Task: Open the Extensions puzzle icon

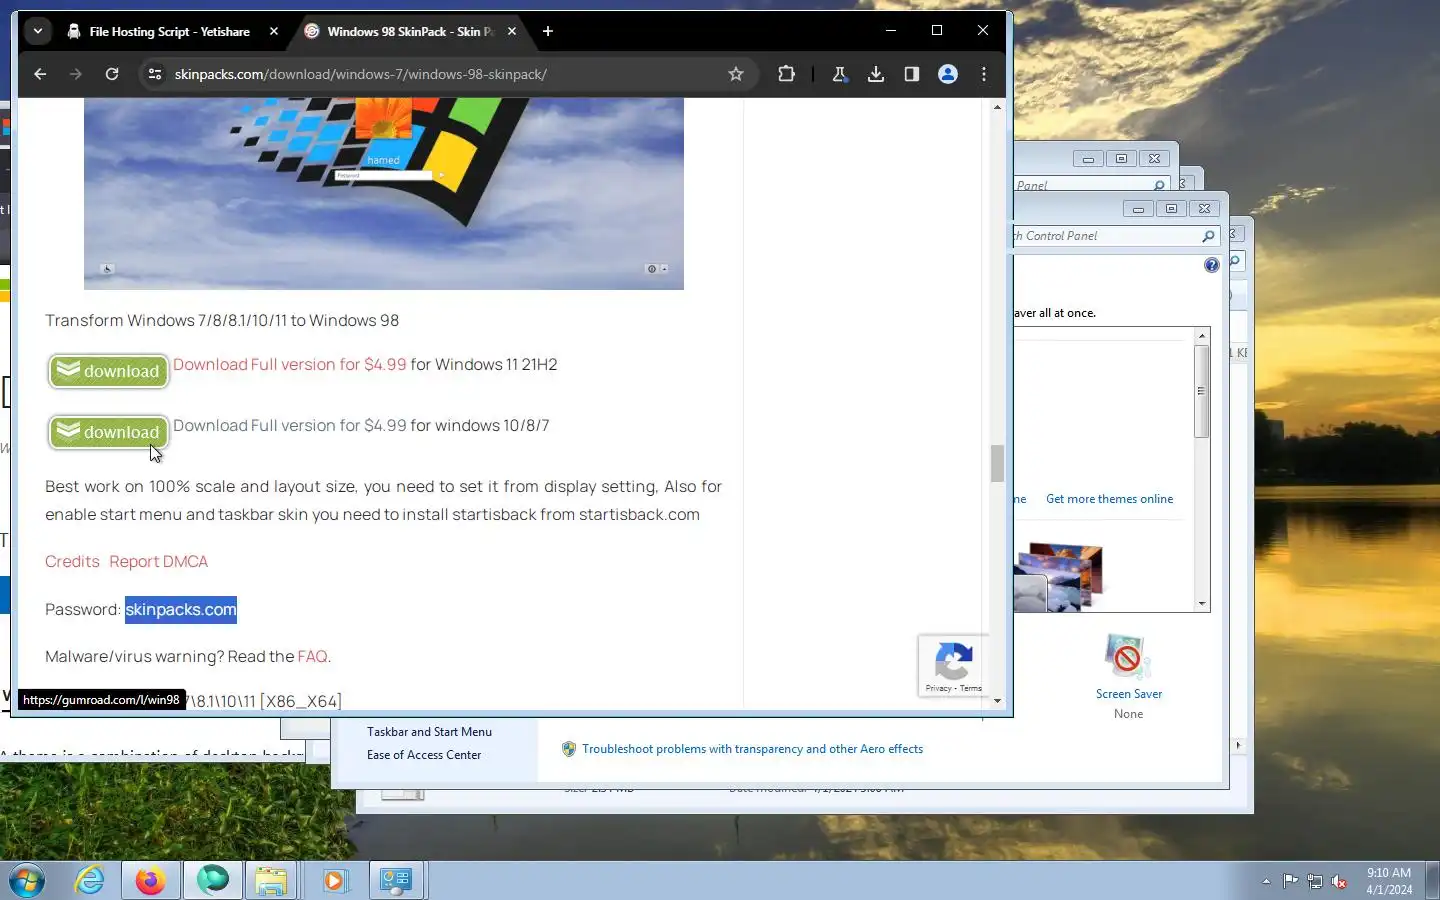Action: (x=786, y=74)
